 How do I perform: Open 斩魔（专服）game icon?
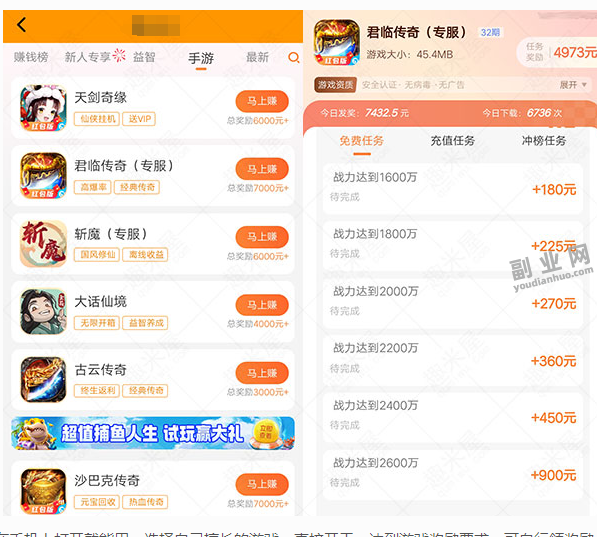coord(43,244)
